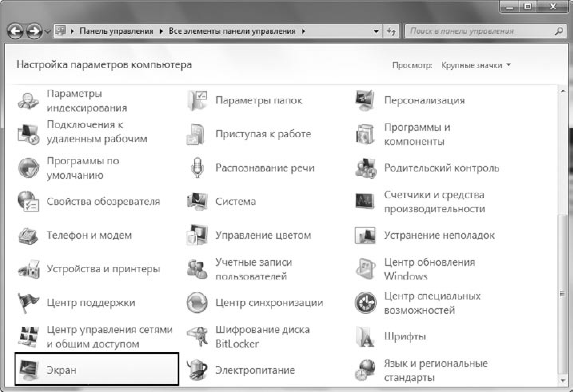Expand the Крупные значки view dropdown
The width and height of the screenshot is (573, 392).
[x=476, y=65]
